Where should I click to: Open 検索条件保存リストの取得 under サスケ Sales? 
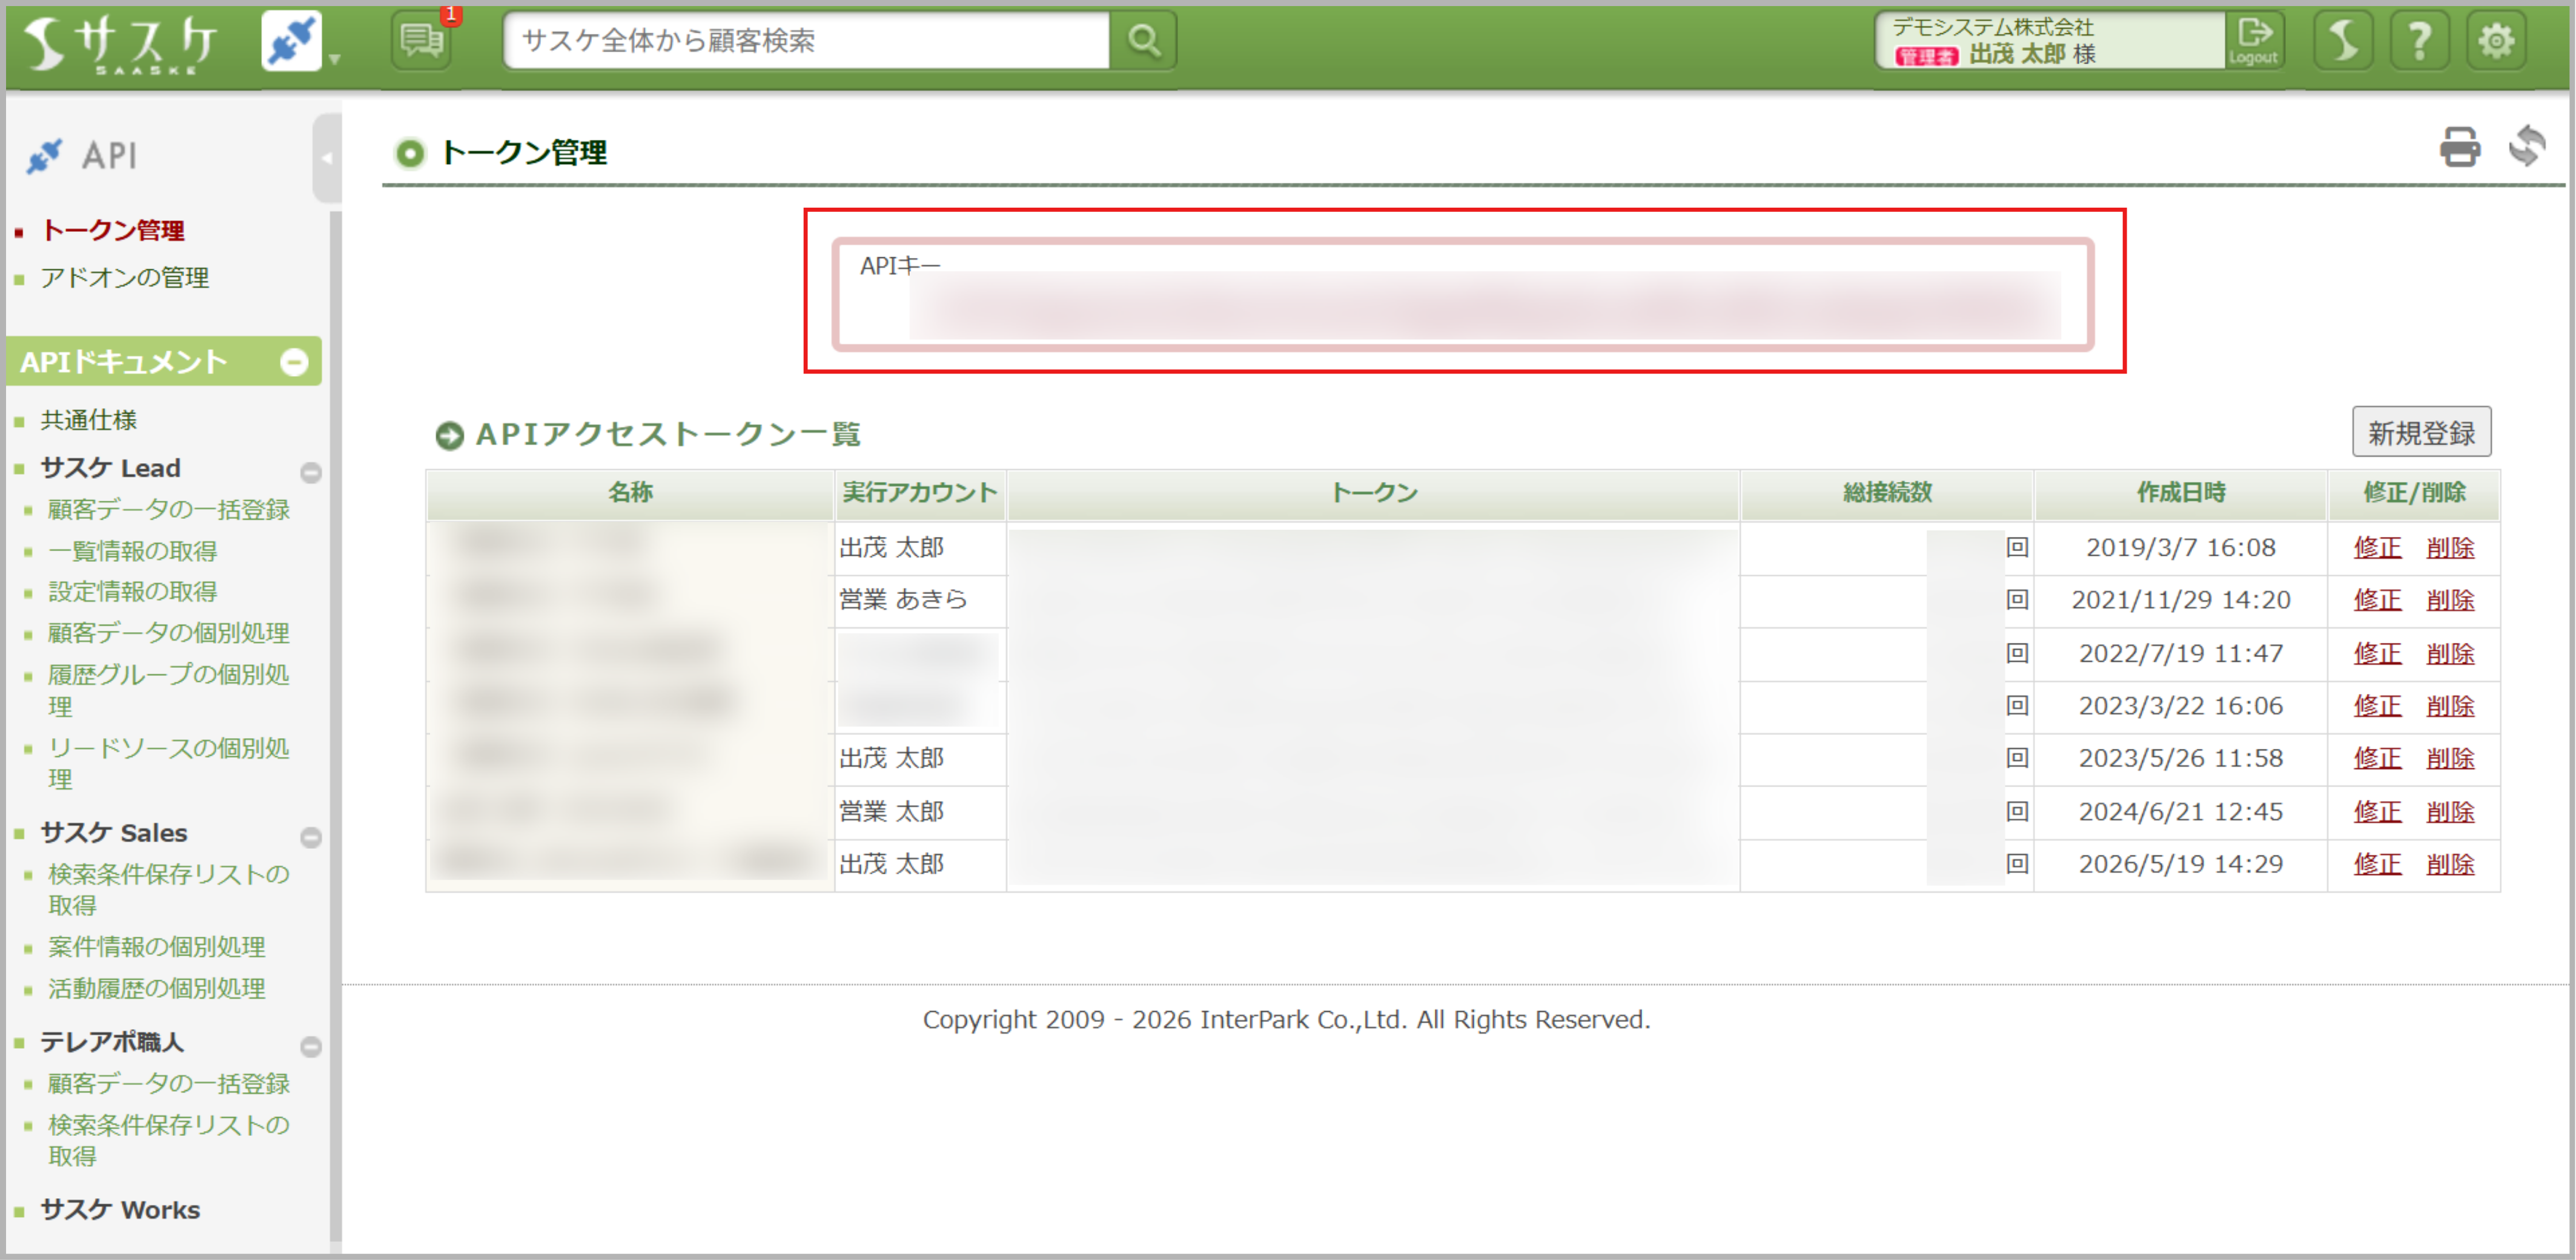168,889
